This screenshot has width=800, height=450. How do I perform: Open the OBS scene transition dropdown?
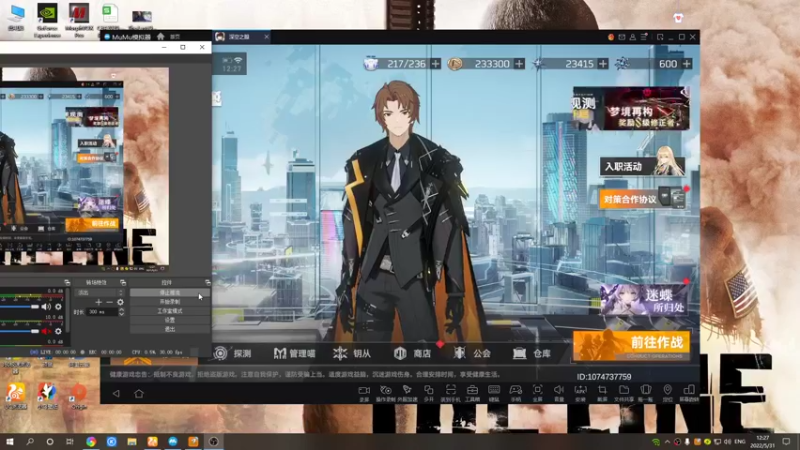pyautogui.click(x=99, y=293)
